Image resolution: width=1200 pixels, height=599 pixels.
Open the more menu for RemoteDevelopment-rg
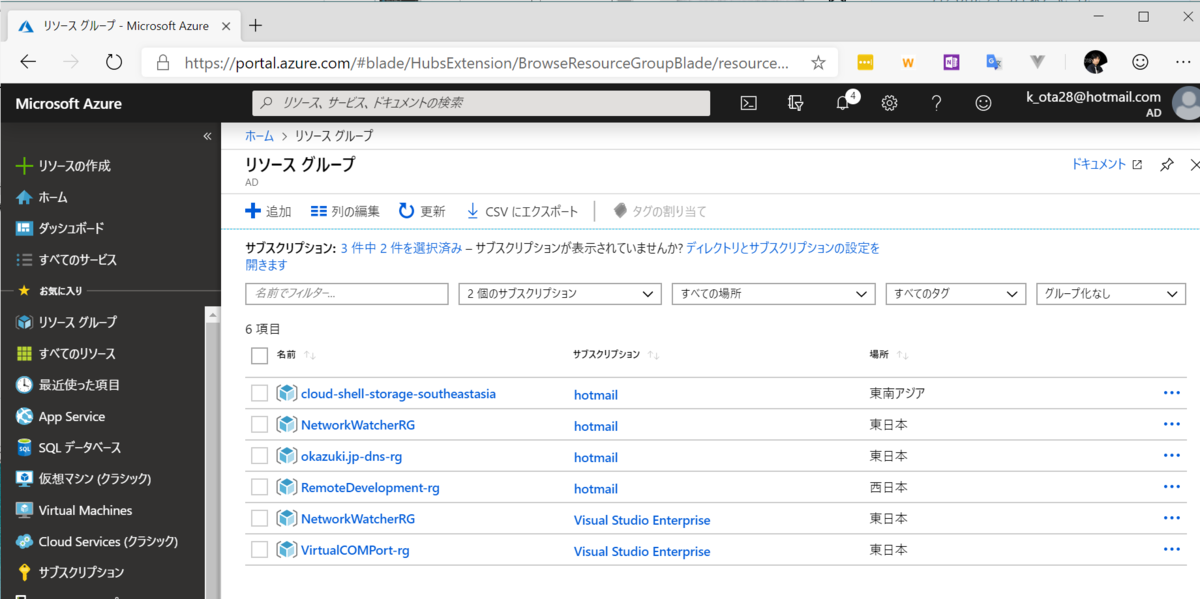tap(1172, 487)
